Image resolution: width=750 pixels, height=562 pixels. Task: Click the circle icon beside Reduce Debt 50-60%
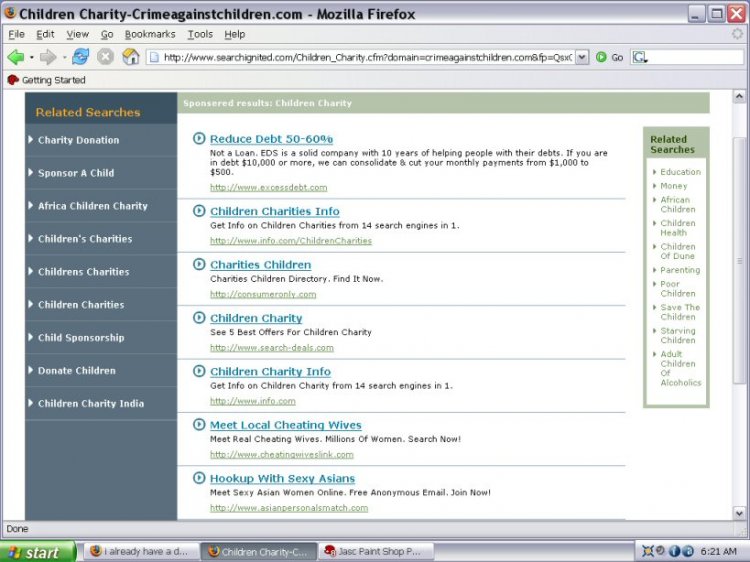point(199,138)
